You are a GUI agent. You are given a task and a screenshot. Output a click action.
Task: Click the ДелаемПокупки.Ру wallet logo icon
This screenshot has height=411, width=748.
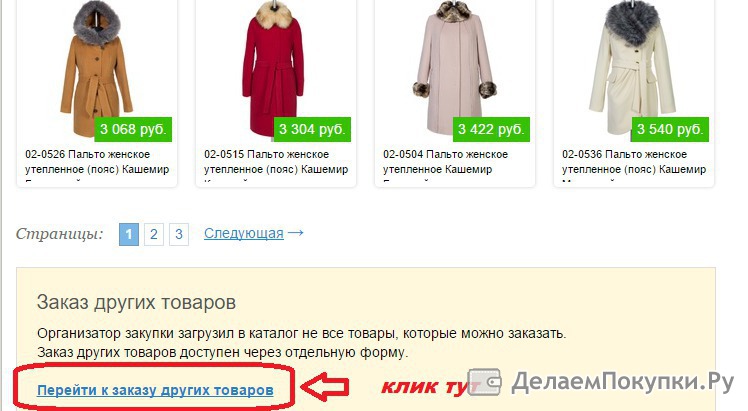click(484, 382)
